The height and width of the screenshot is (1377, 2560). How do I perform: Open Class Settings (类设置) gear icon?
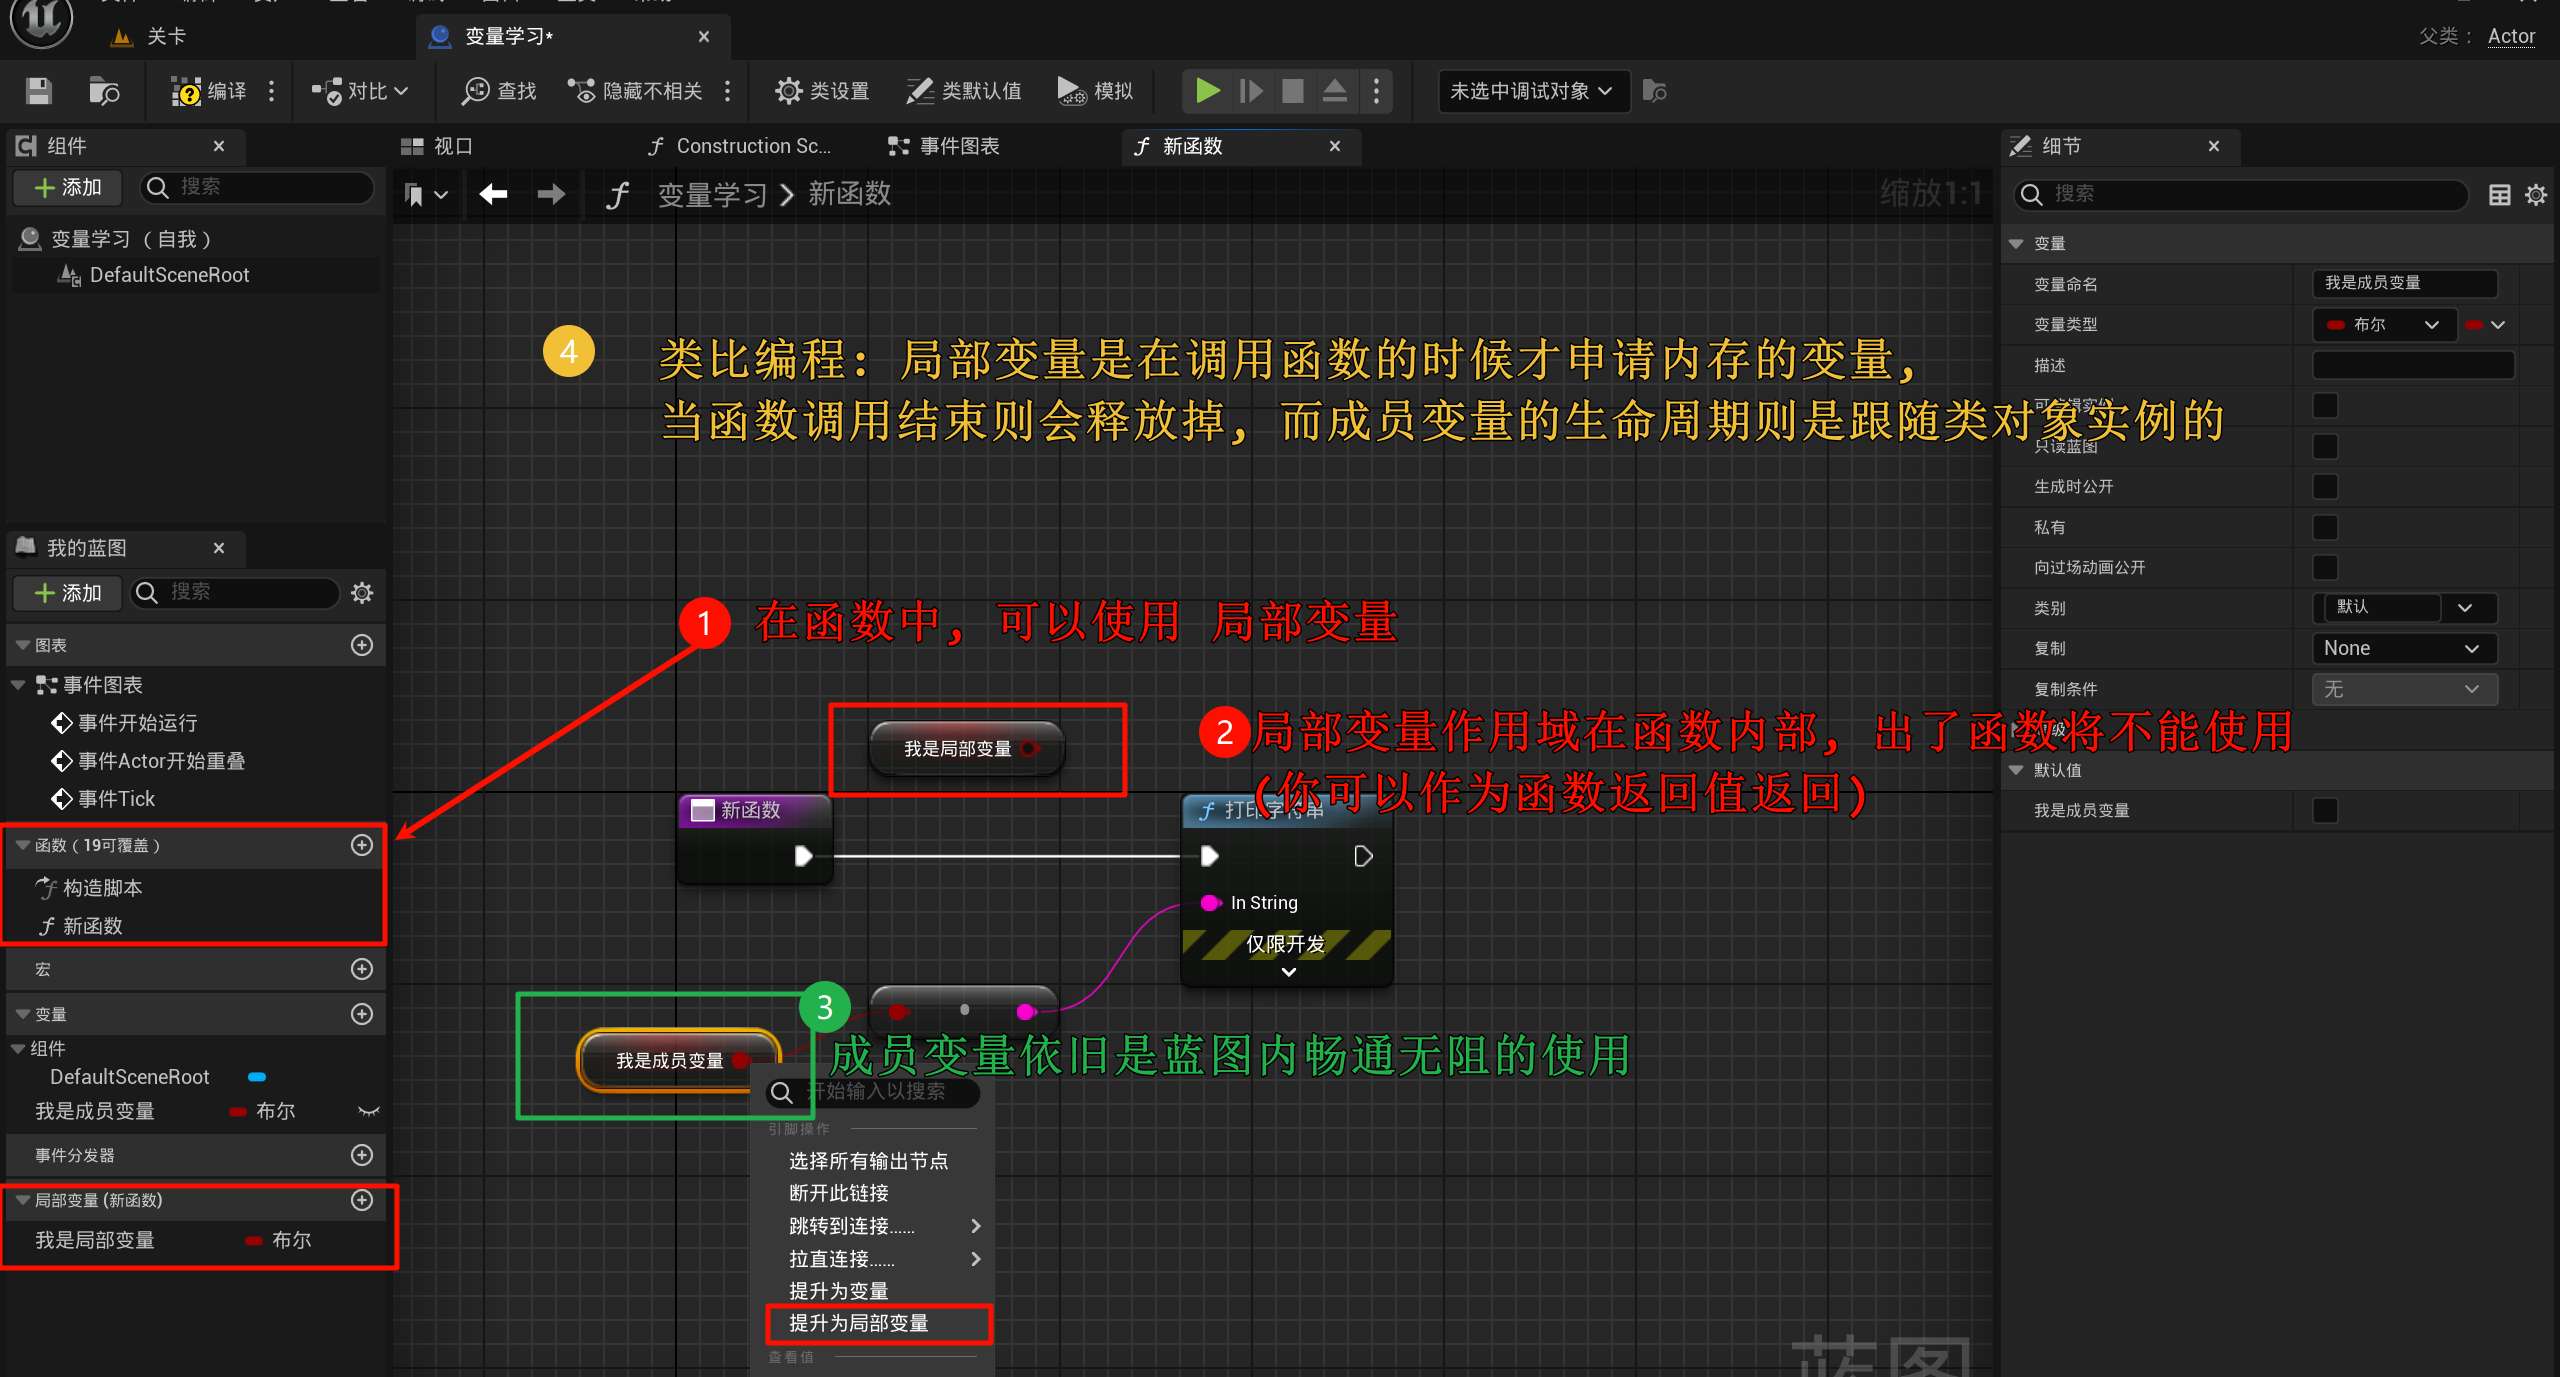(788, 91)
